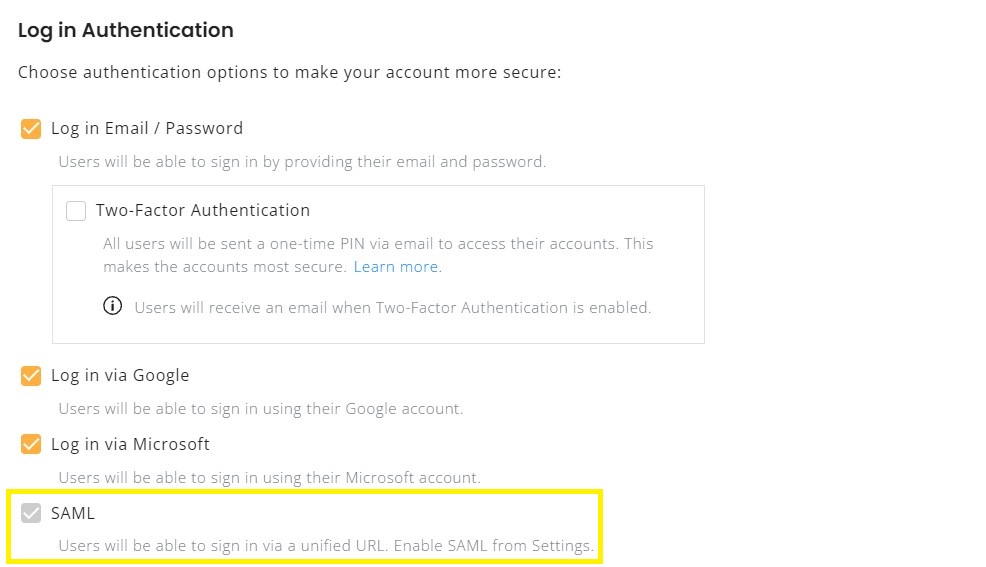Enable the Two-Factor Authentication checkbox
The width and height of the screenshot is (986, 567).
pos(76,211)
